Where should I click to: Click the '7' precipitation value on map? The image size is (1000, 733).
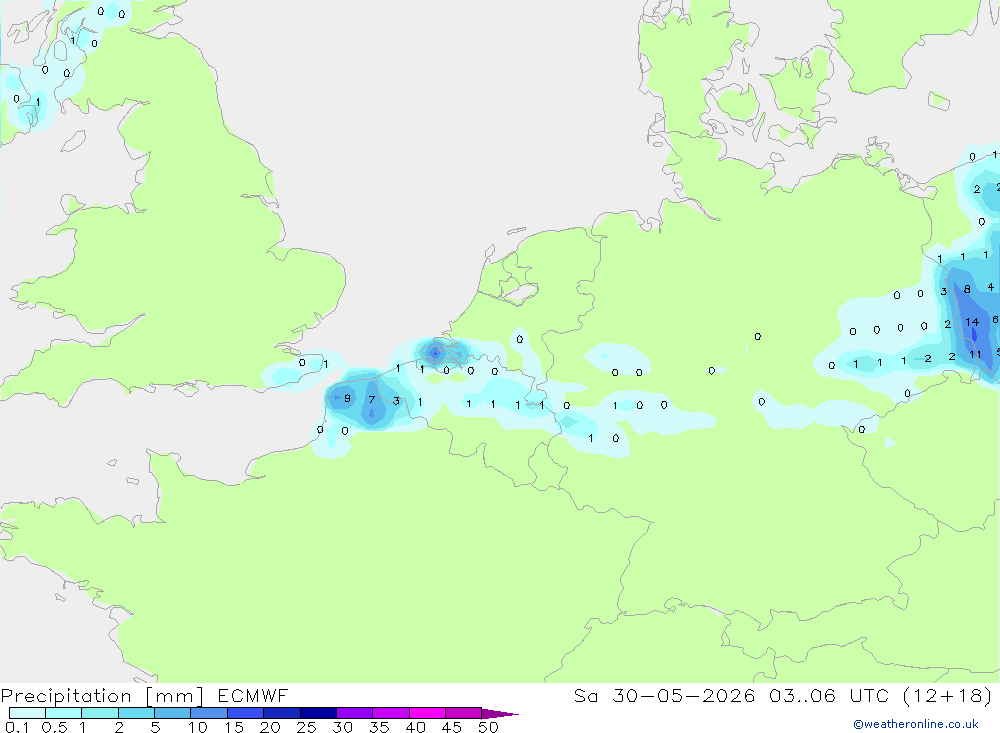(372, 400)
